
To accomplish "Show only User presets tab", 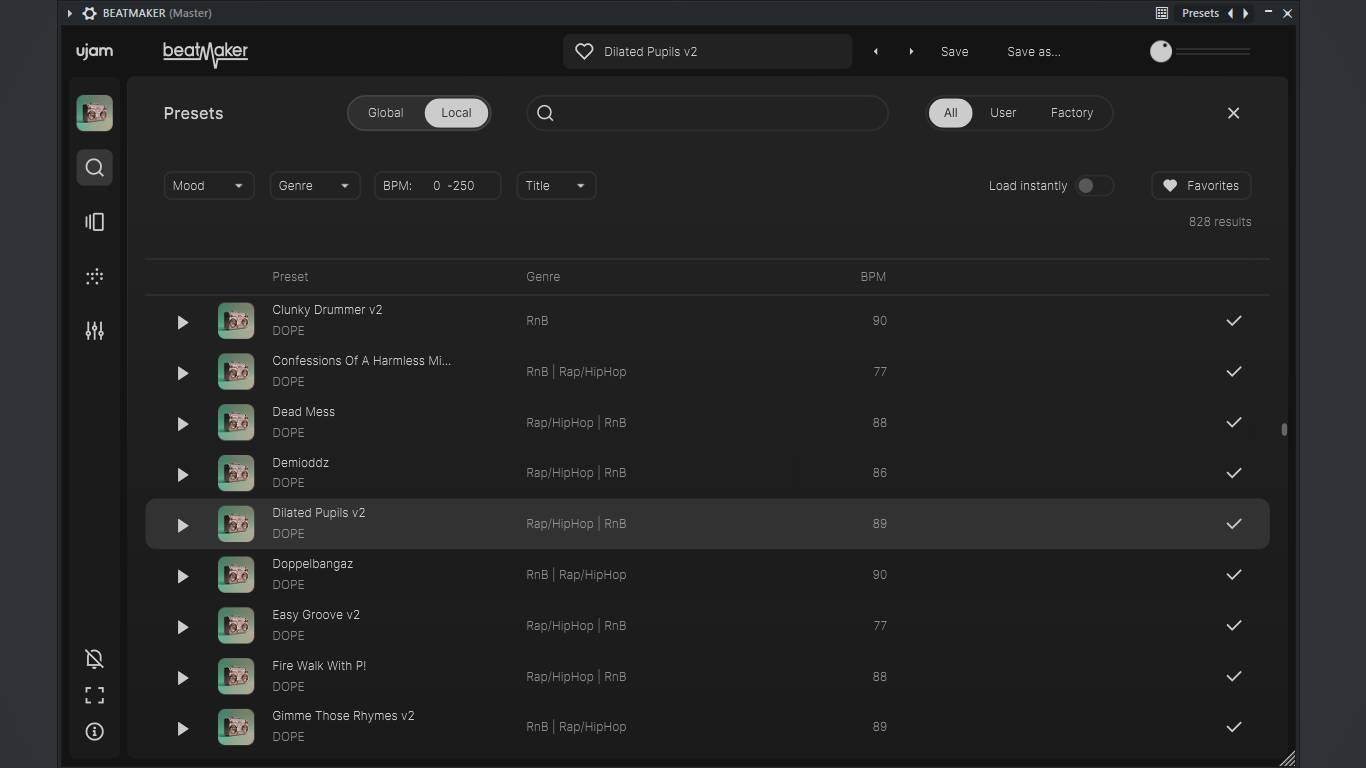I will click(1003, 113).
